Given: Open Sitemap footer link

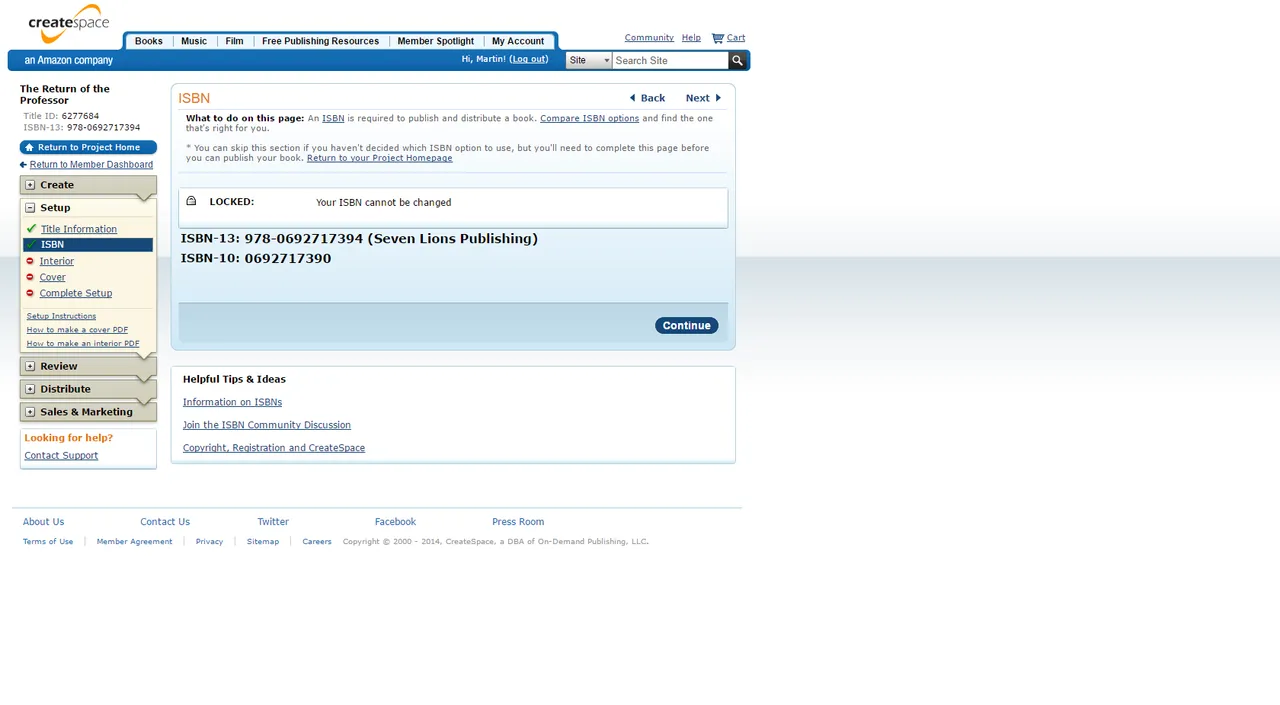Looking at the screenshot, I should click(x=263, y=541).
